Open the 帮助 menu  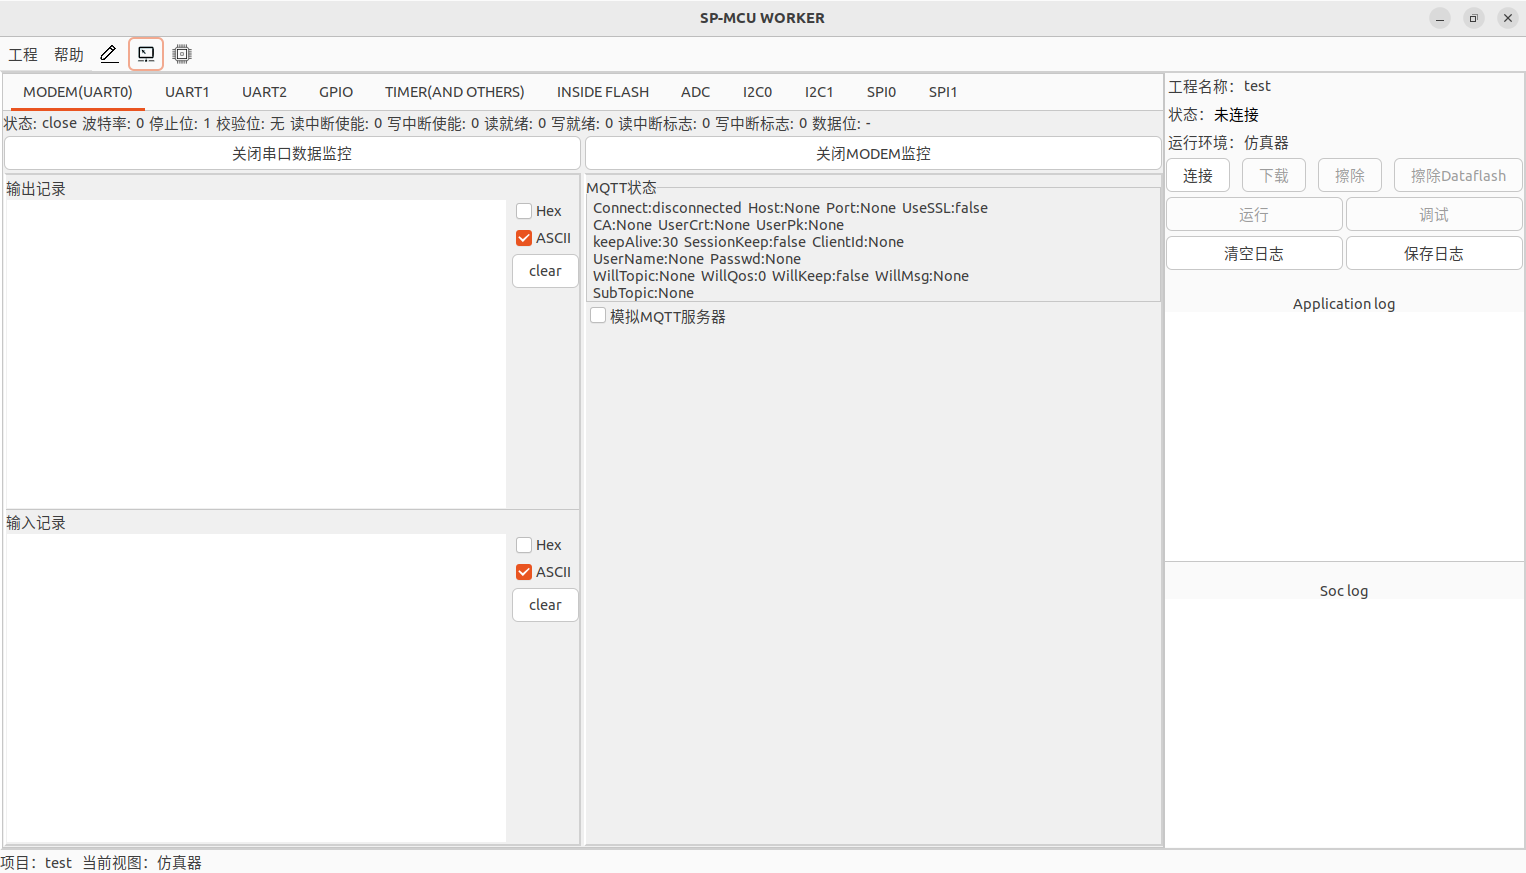(x=69, y=55)
